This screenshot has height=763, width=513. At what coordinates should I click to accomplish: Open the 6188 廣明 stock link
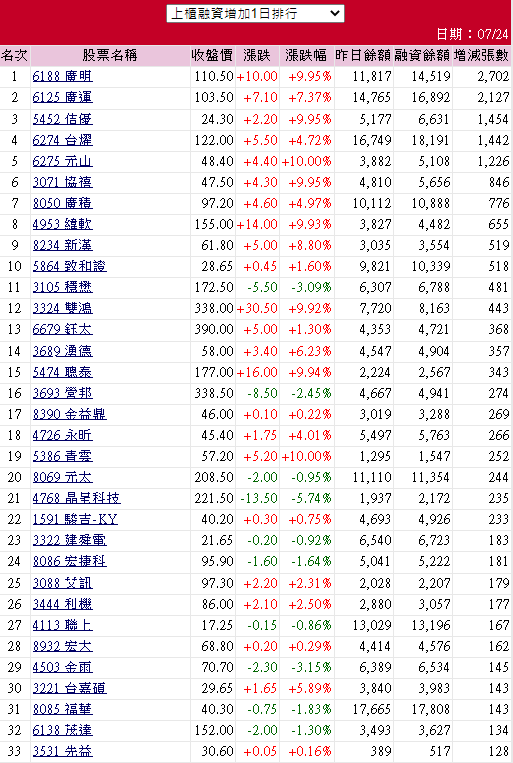click(62, 76)
